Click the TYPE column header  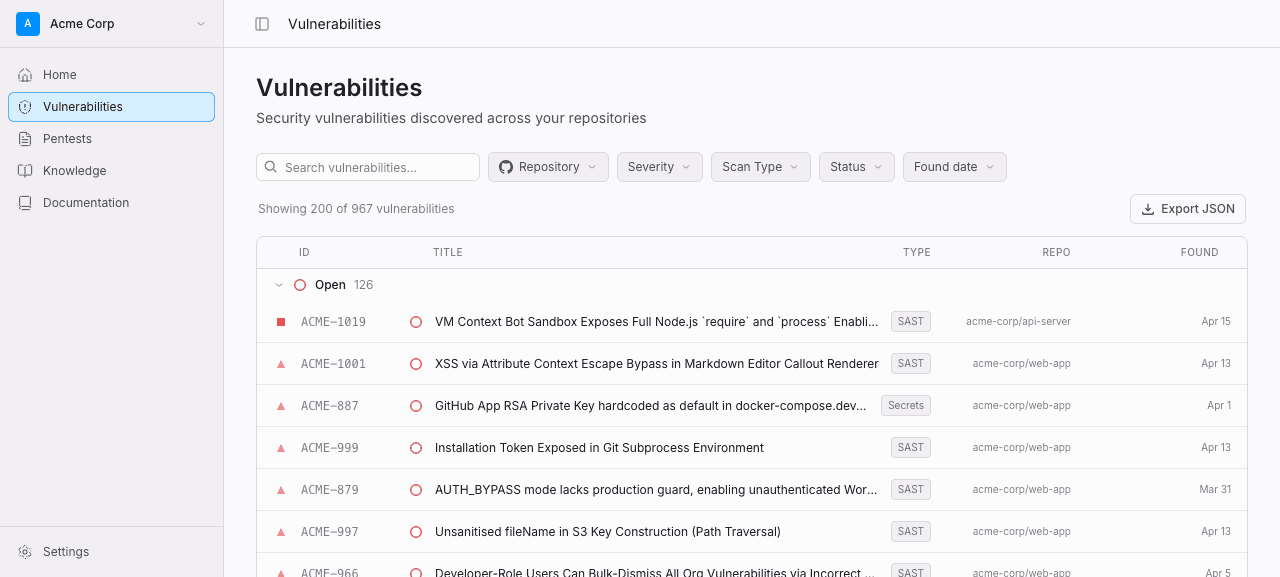click(917, 253)
